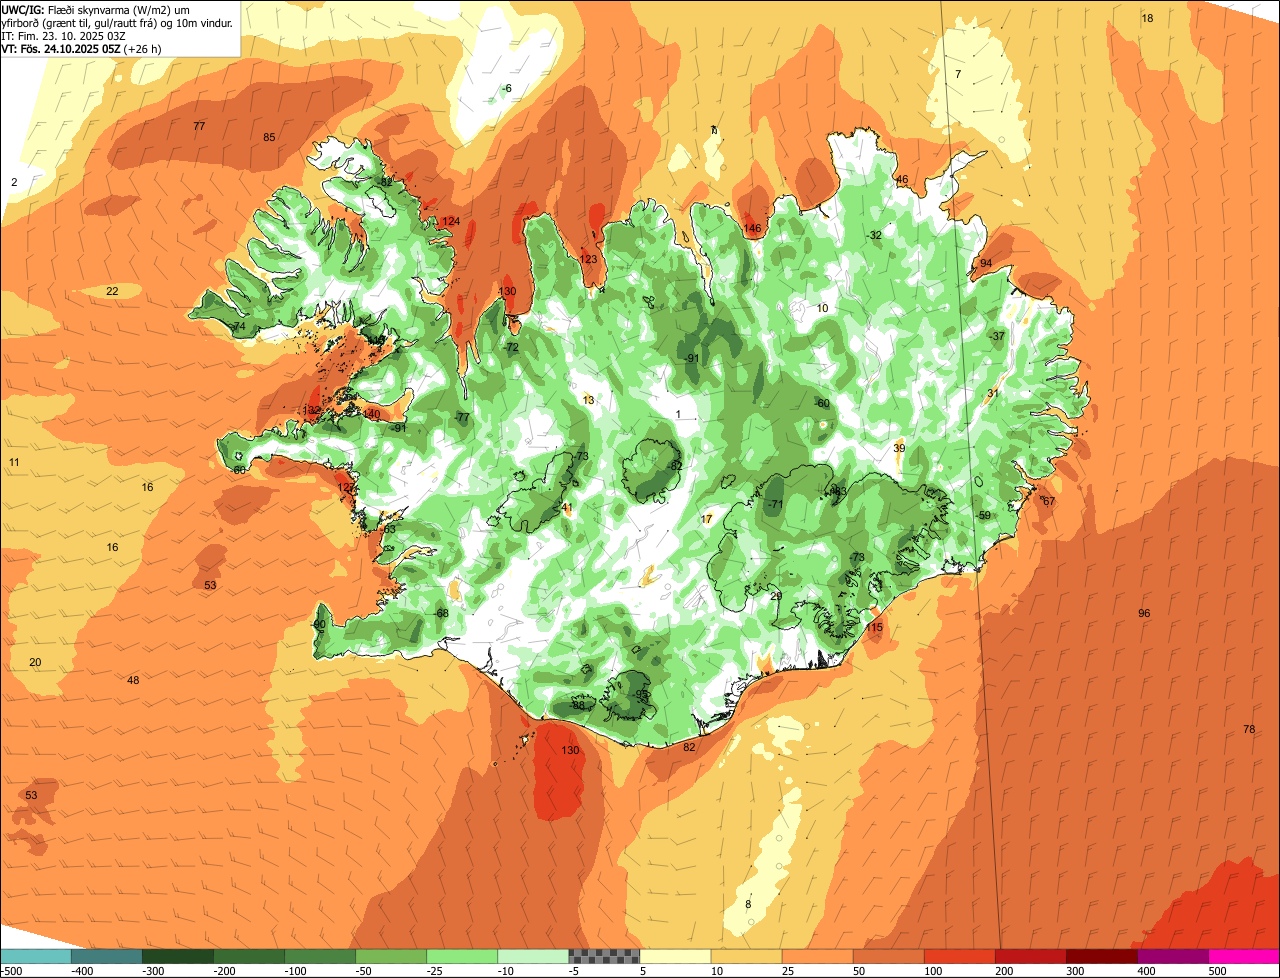Click the '-71' value on Vatnajökull
This screenshot has height=978, width=1280.
click(x=775, y=504)
